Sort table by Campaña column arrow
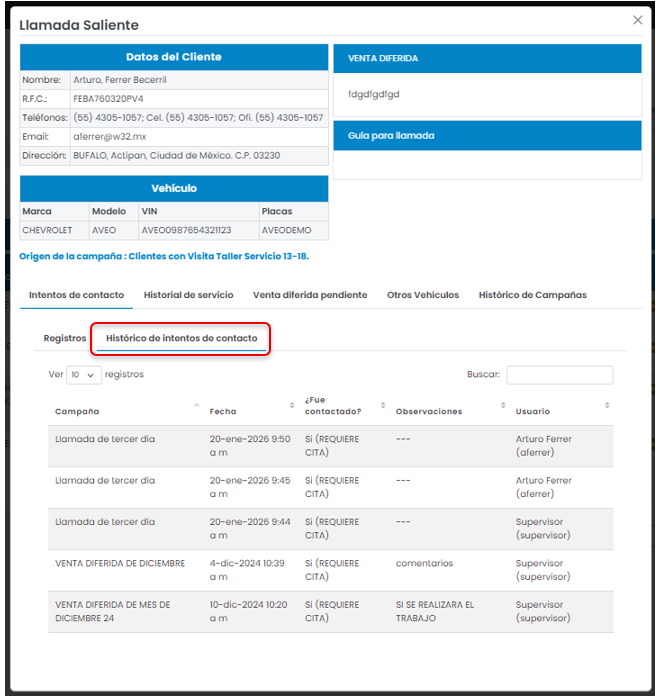 [x=196, y=405]
